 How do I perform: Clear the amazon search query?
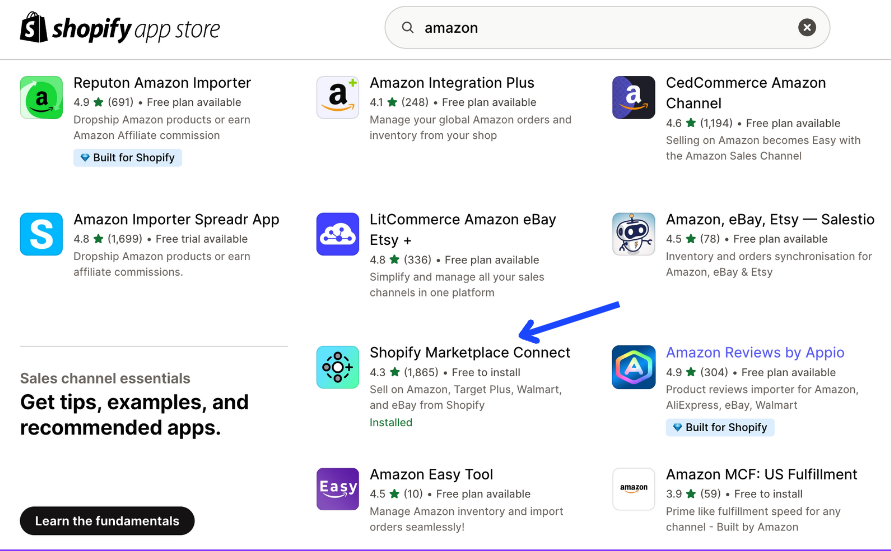(807, 27)
